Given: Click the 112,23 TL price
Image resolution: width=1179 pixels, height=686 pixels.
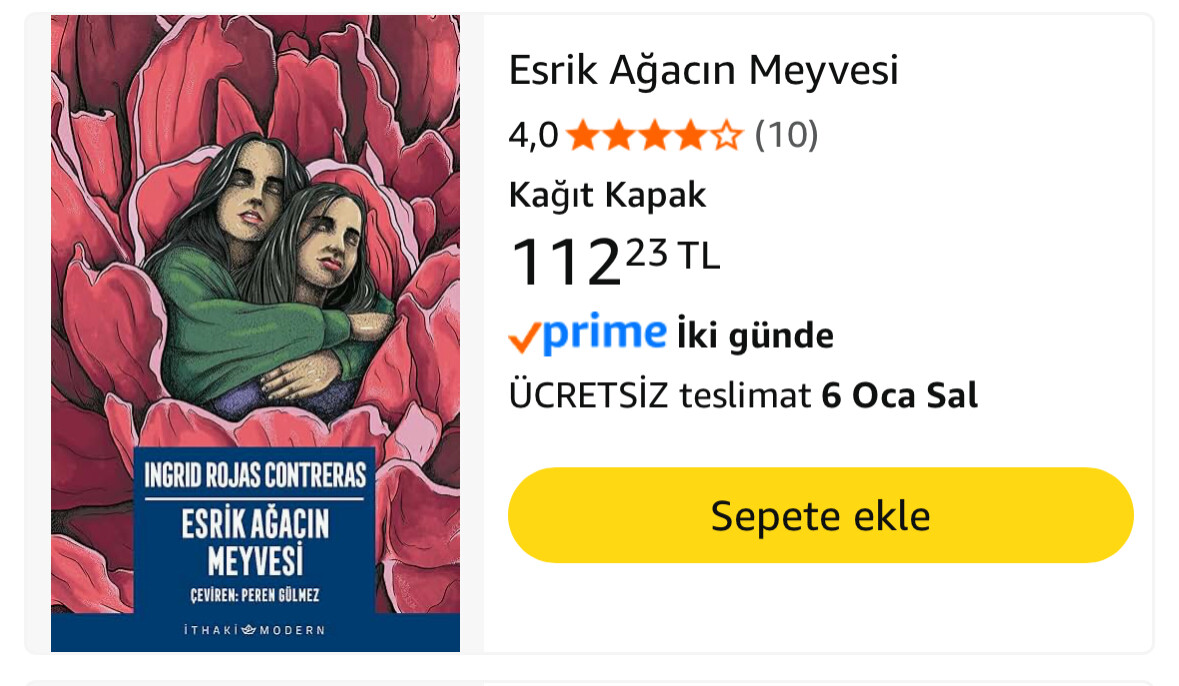Looking at the screenshot, I should pos(614,261).
